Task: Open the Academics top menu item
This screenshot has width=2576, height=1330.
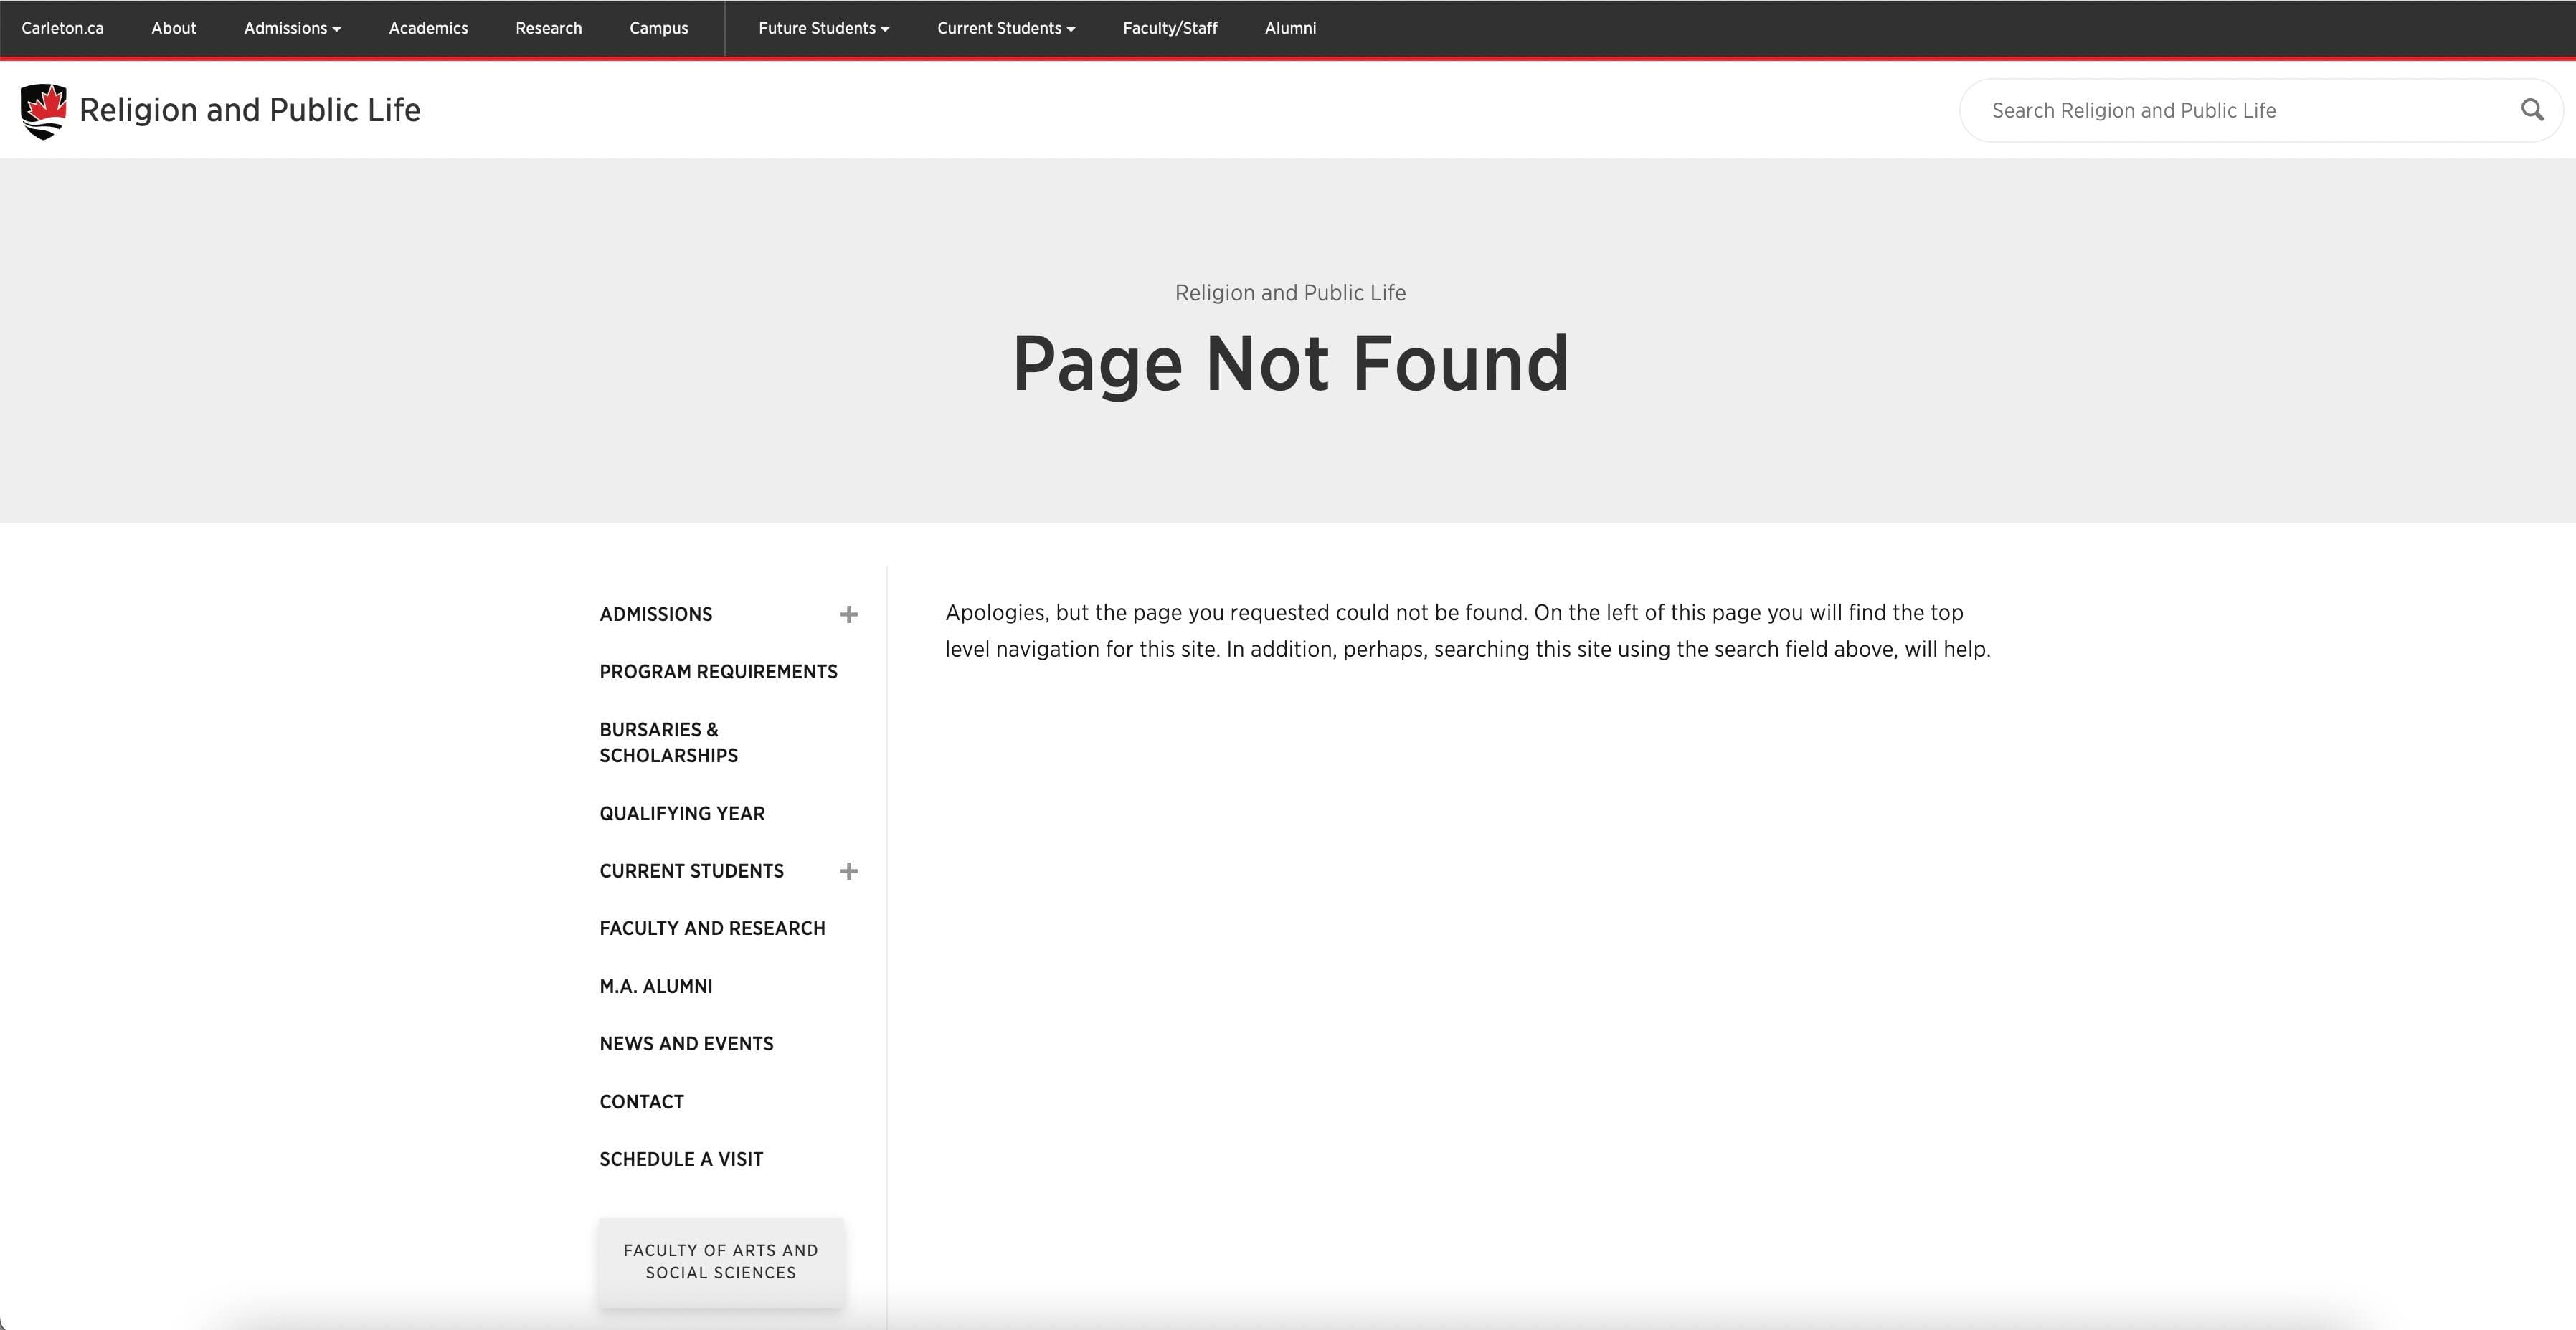Action: 428,28
